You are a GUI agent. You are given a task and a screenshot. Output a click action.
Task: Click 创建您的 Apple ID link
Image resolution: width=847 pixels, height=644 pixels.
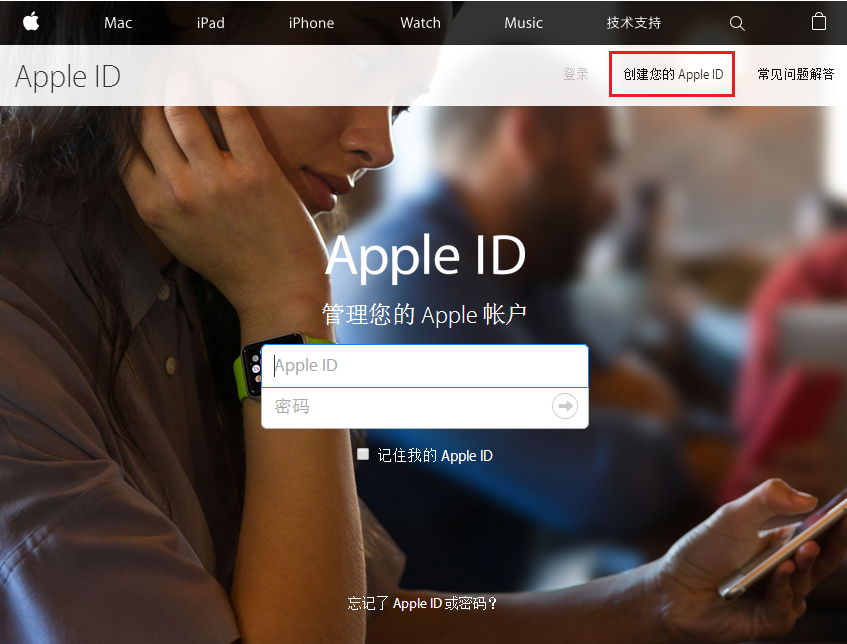673,75
